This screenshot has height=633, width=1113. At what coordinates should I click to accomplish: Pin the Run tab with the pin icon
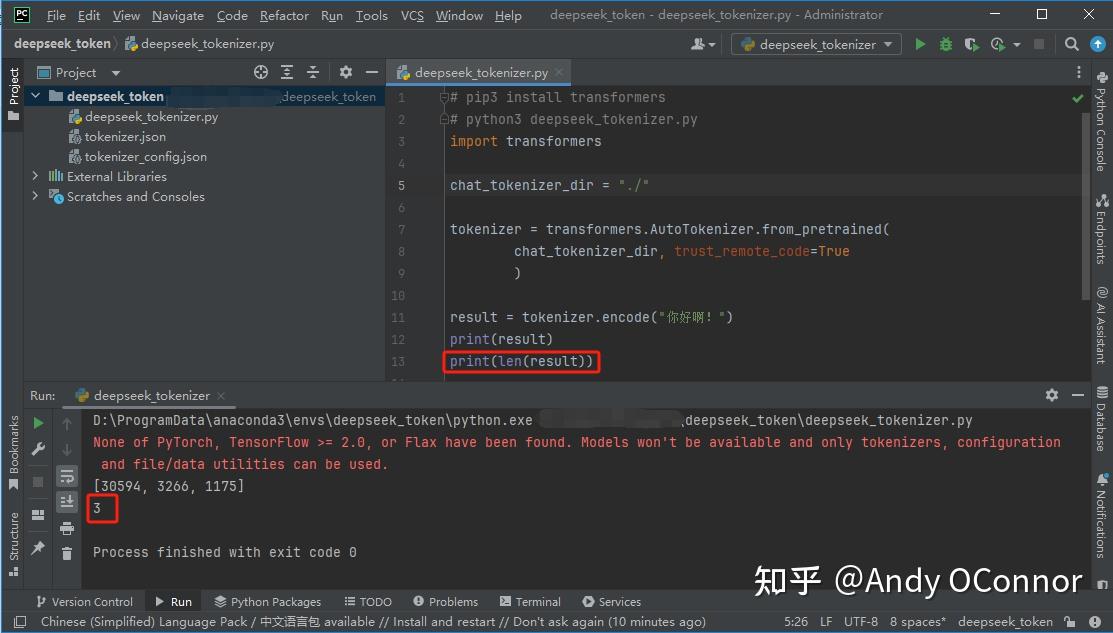38,547
